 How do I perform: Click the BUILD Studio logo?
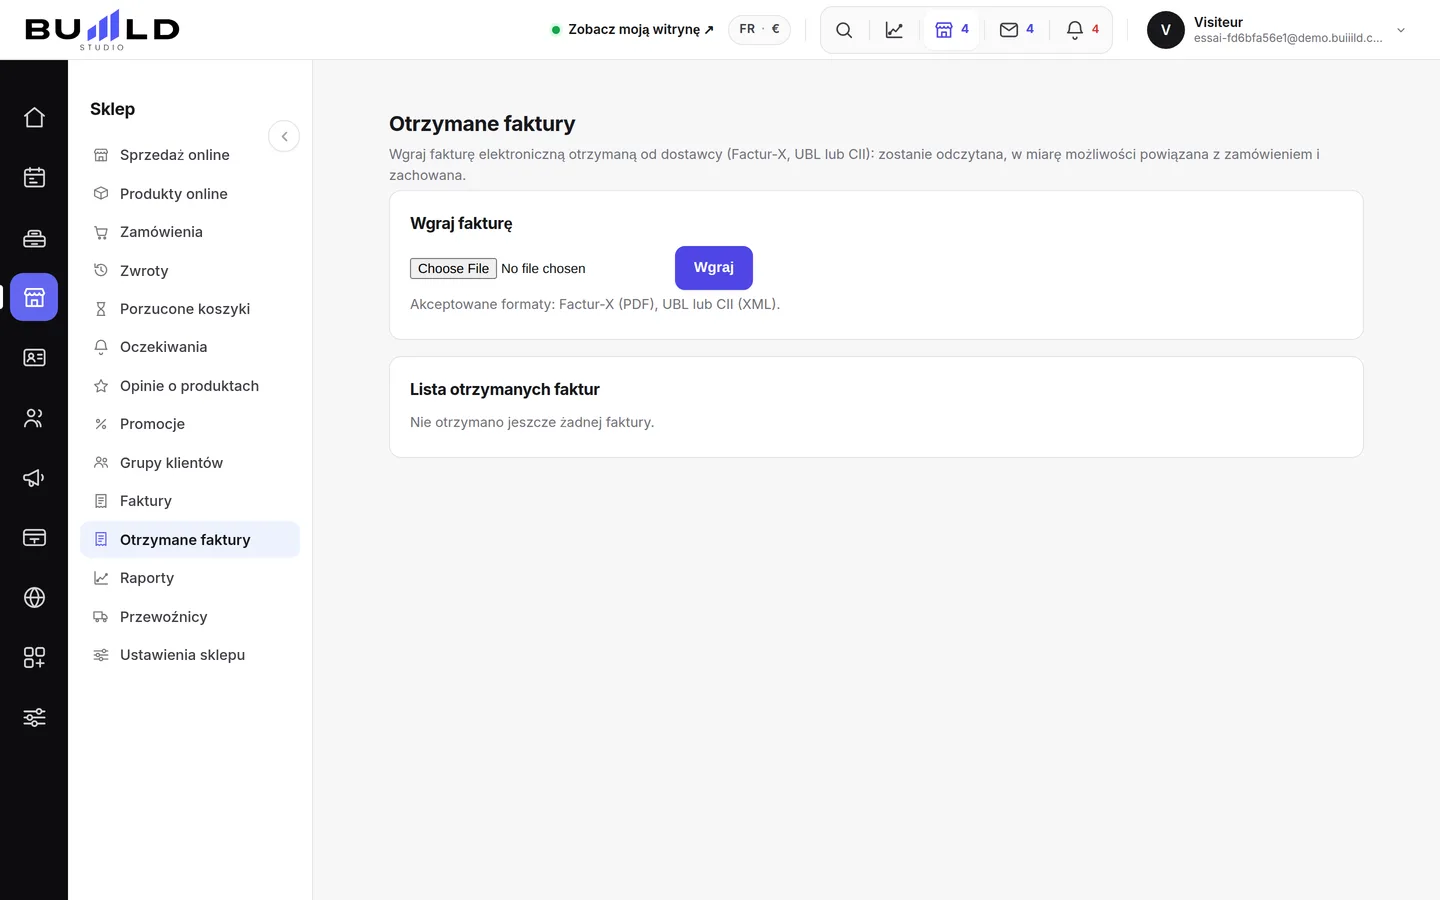(x=102, y=30)
